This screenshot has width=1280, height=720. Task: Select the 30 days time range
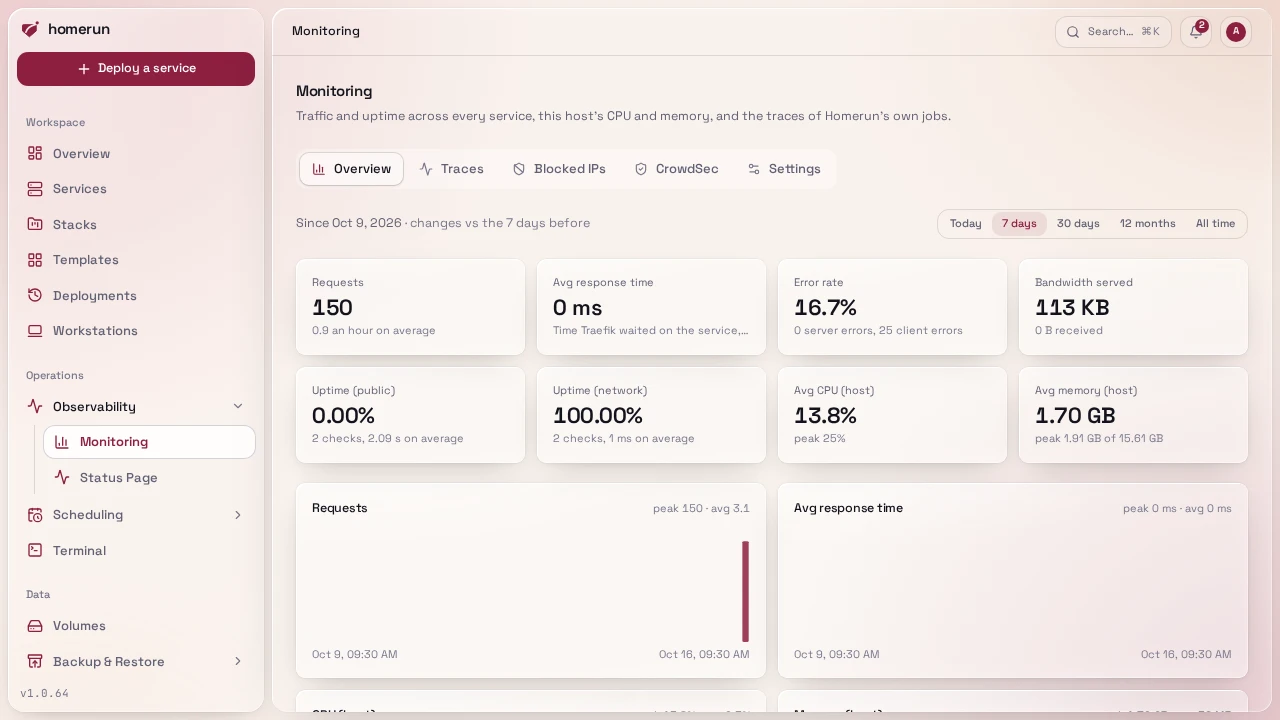coord(1078,224)
